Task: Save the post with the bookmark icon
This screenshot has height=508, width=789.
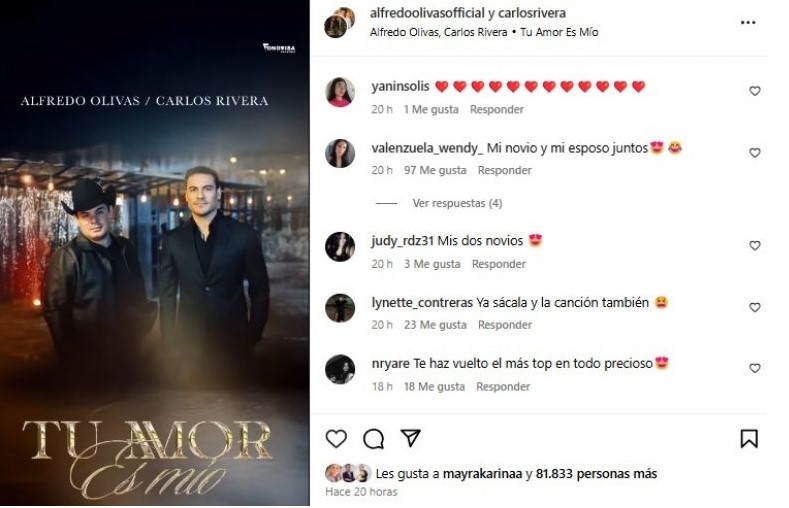Action: pos(749,439)
